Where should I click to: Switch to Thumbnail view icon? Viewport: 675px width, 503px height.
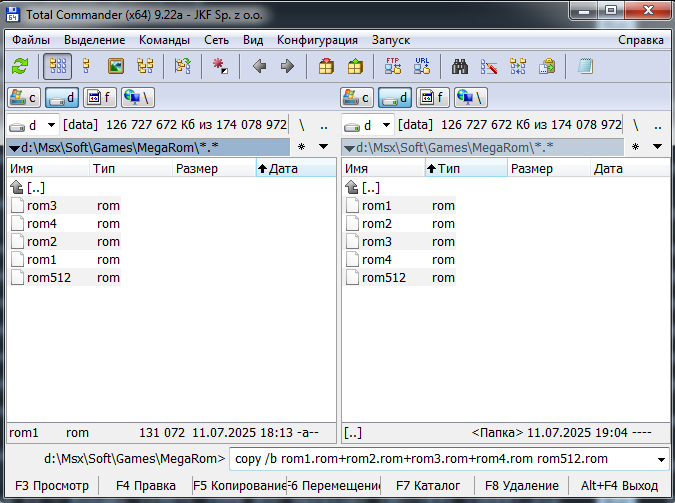116,66
